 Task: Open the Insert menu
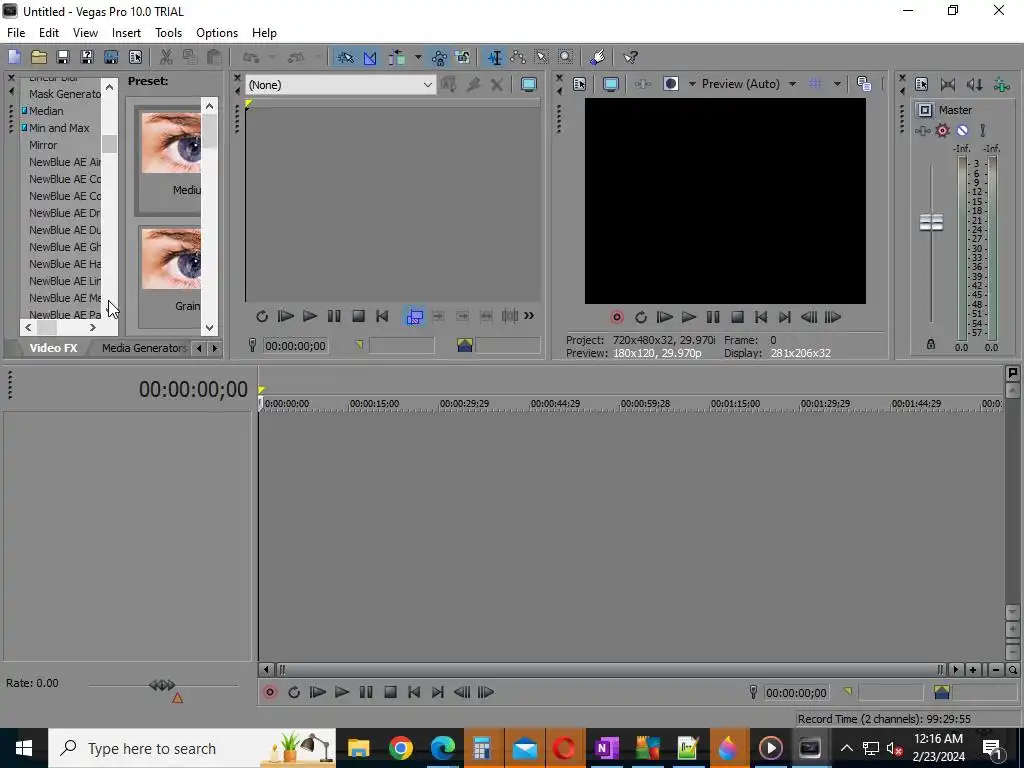click(126, 33)
